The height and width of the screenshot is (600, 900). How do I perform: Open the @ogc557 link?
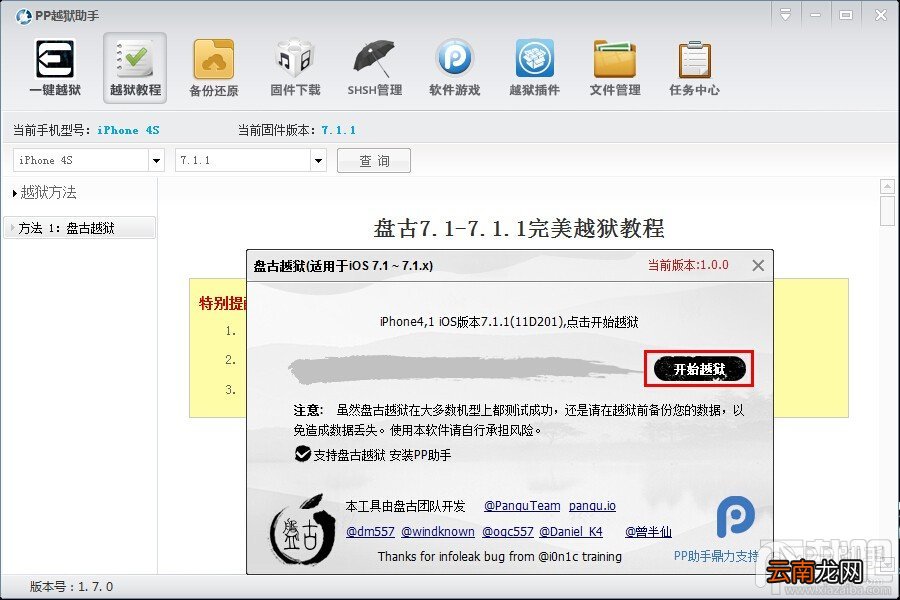pyautogui.click(x=508, y=532)
